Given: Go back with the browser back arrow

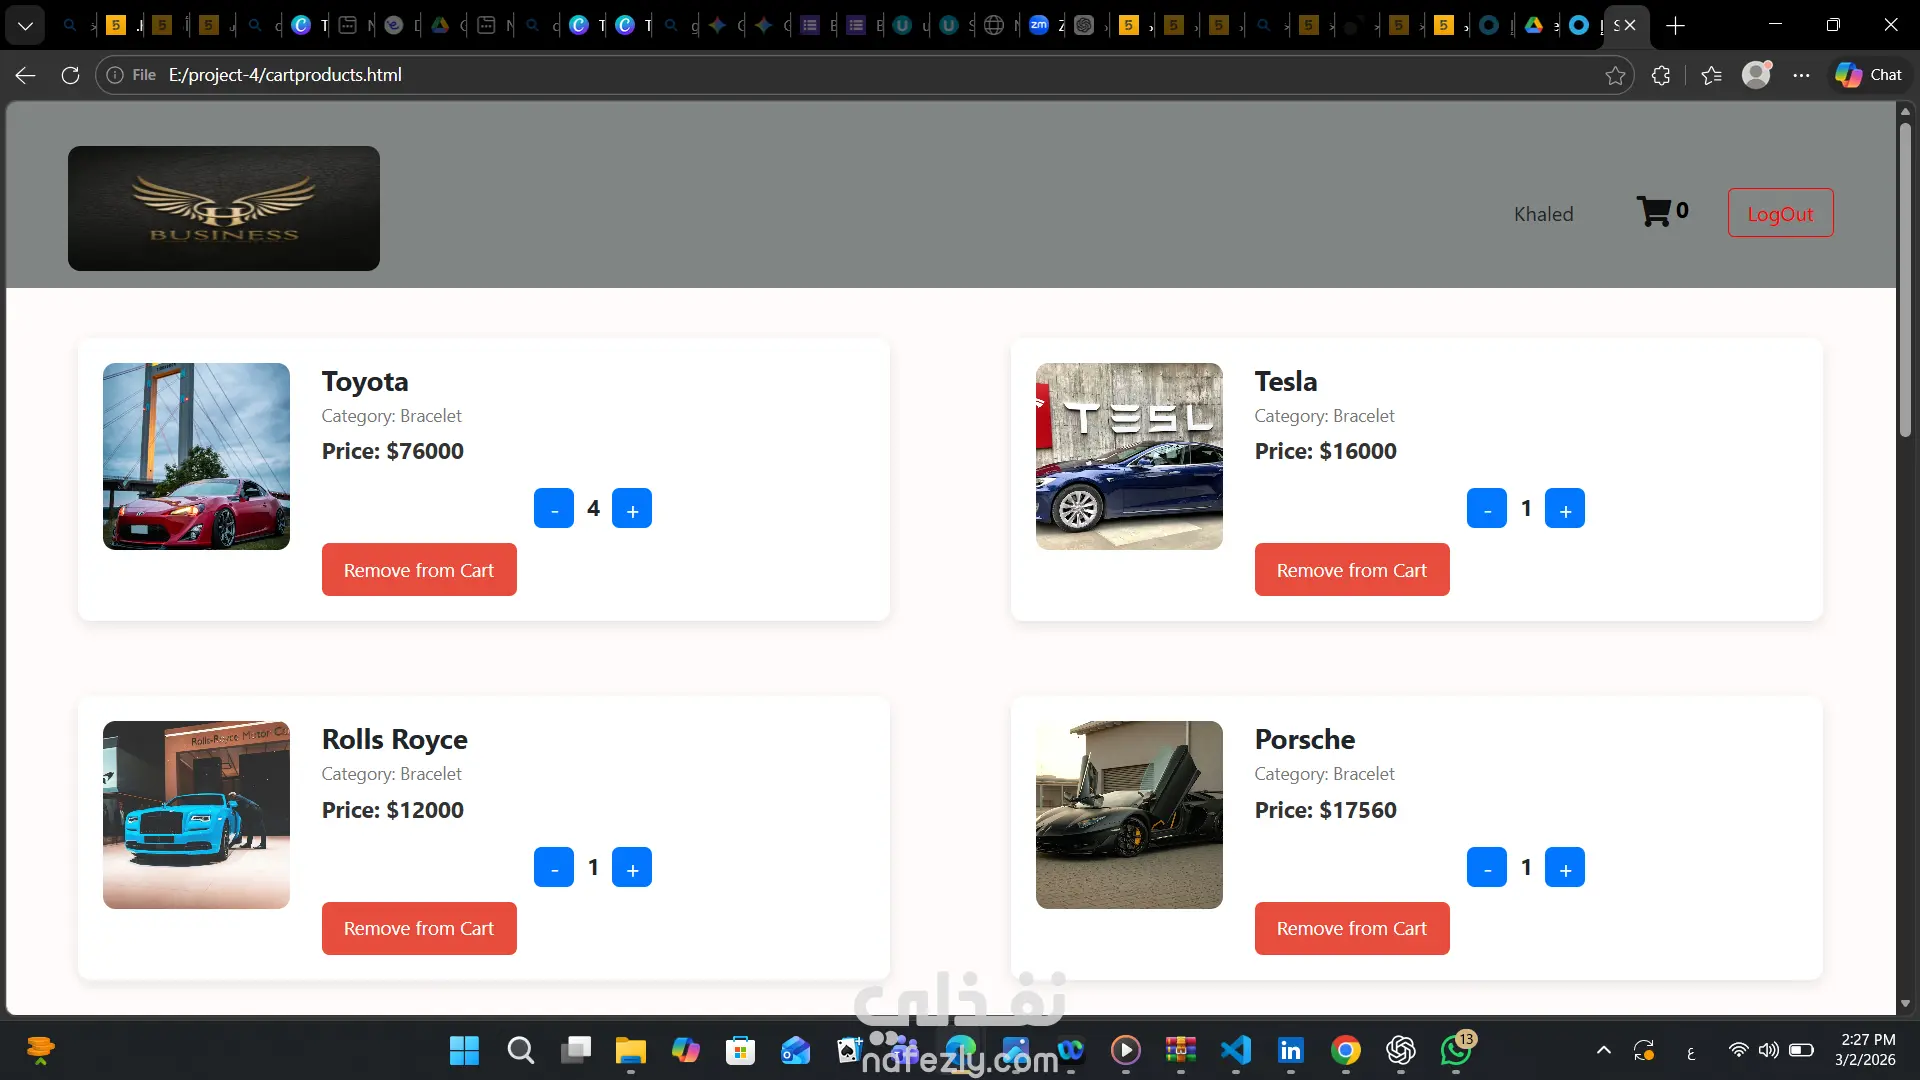Looking at the screenshot, I should (26, 75).
